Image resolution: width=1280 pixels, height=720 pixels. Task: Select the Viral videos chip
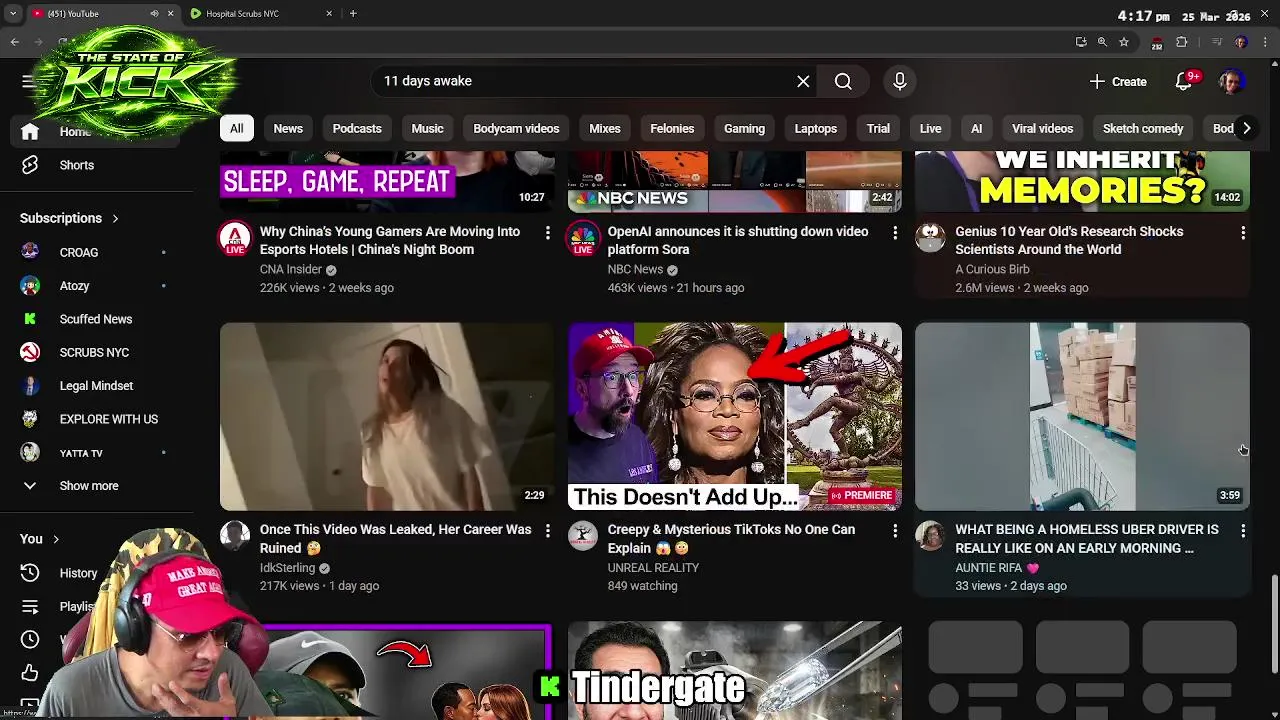(1042, 128)
